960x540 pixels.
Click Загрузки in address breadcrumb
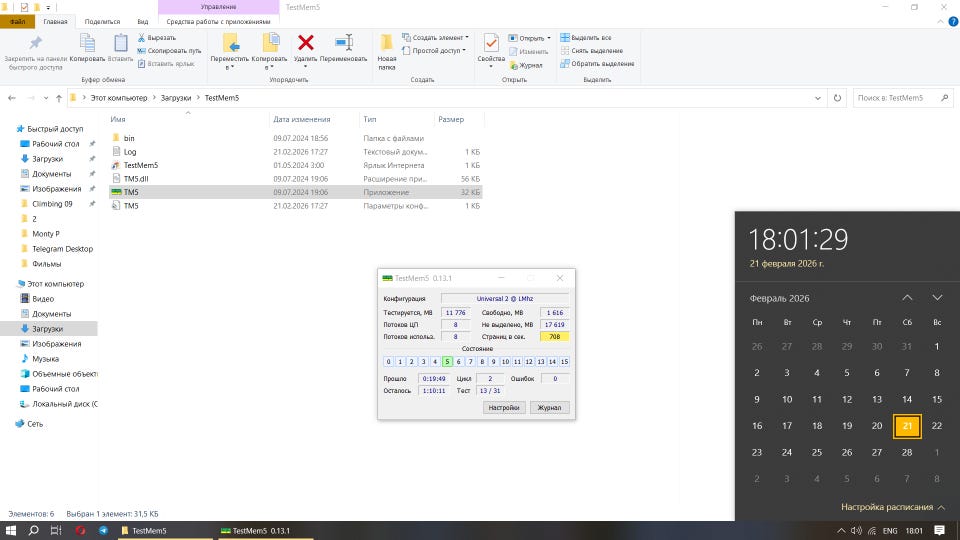[x=176, y=98]
